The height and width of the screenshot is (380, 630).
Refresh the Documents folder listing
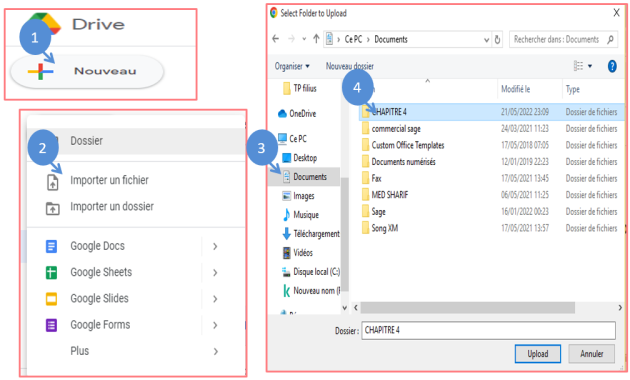pos(497,40)
